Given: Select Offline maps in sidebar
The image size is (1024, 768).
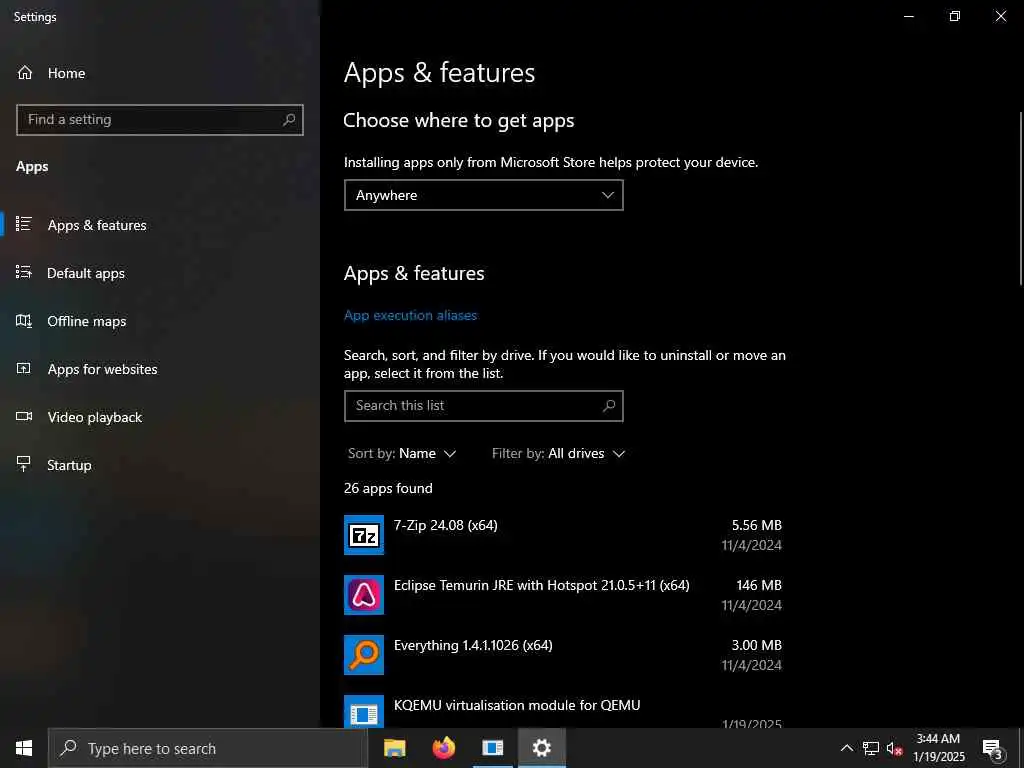Looking at the screenshot, I should point(160,321).
